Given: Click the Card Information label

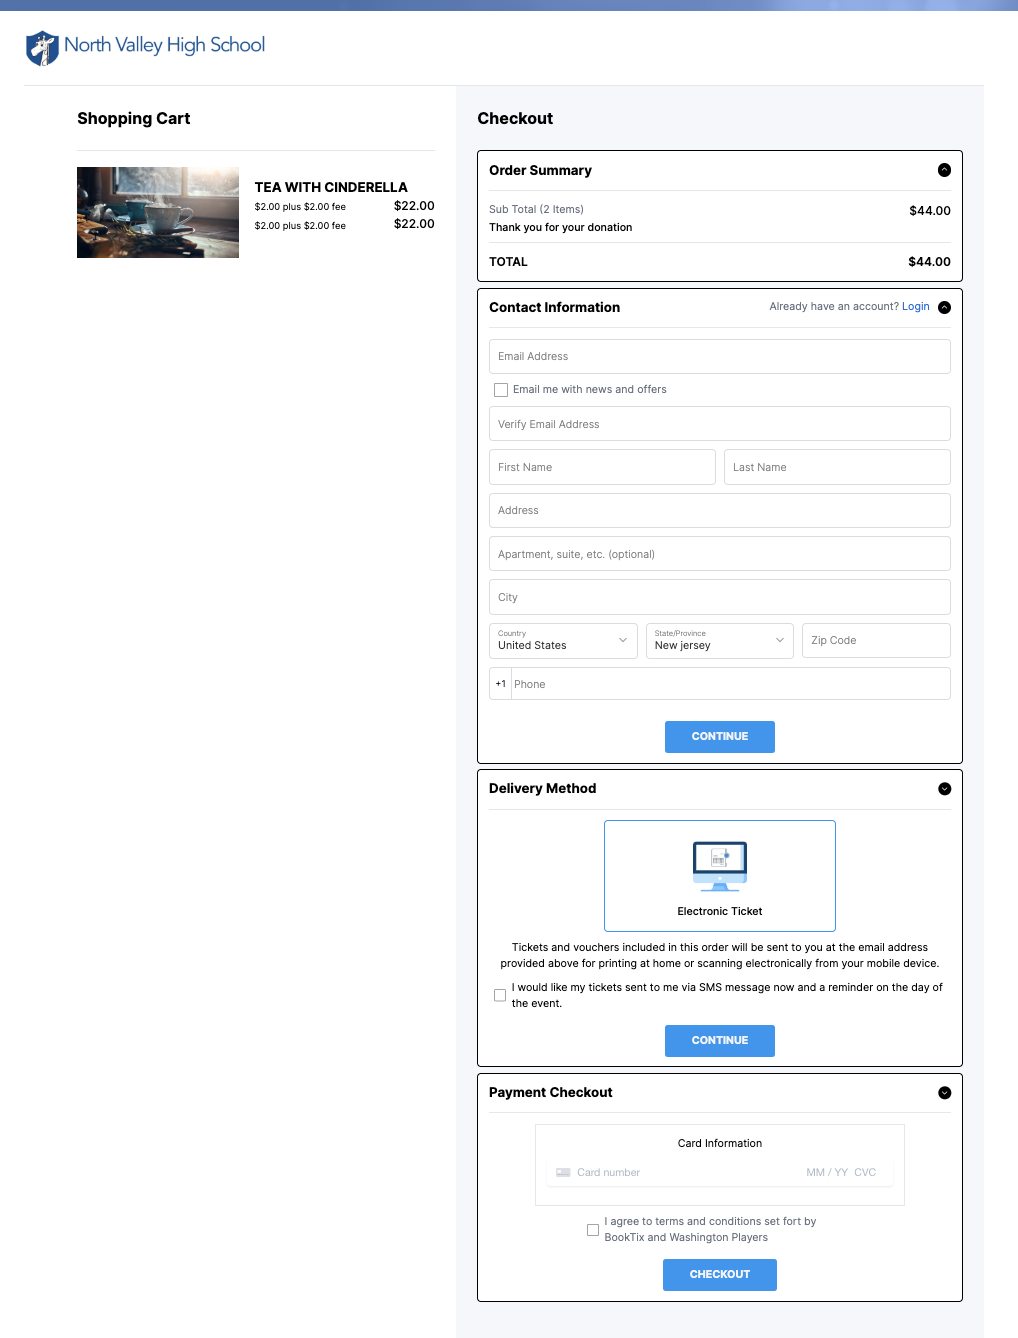Looking at the screenshot, I should point(720,1143).
